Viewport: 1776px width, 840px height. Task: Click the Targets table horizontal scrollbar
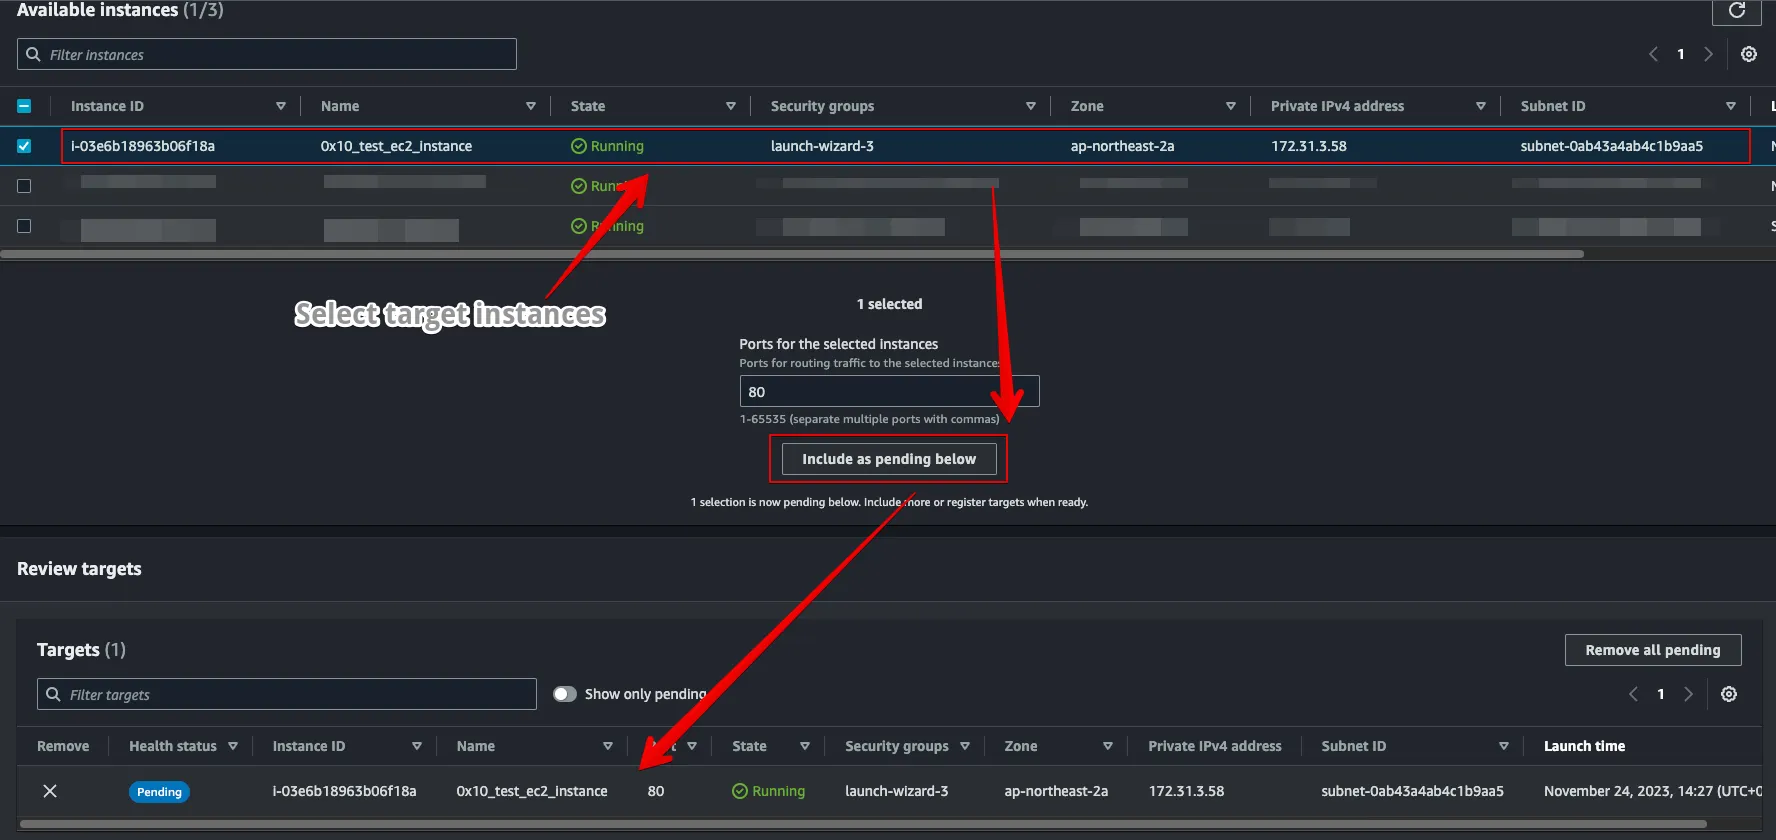(863, 825)
